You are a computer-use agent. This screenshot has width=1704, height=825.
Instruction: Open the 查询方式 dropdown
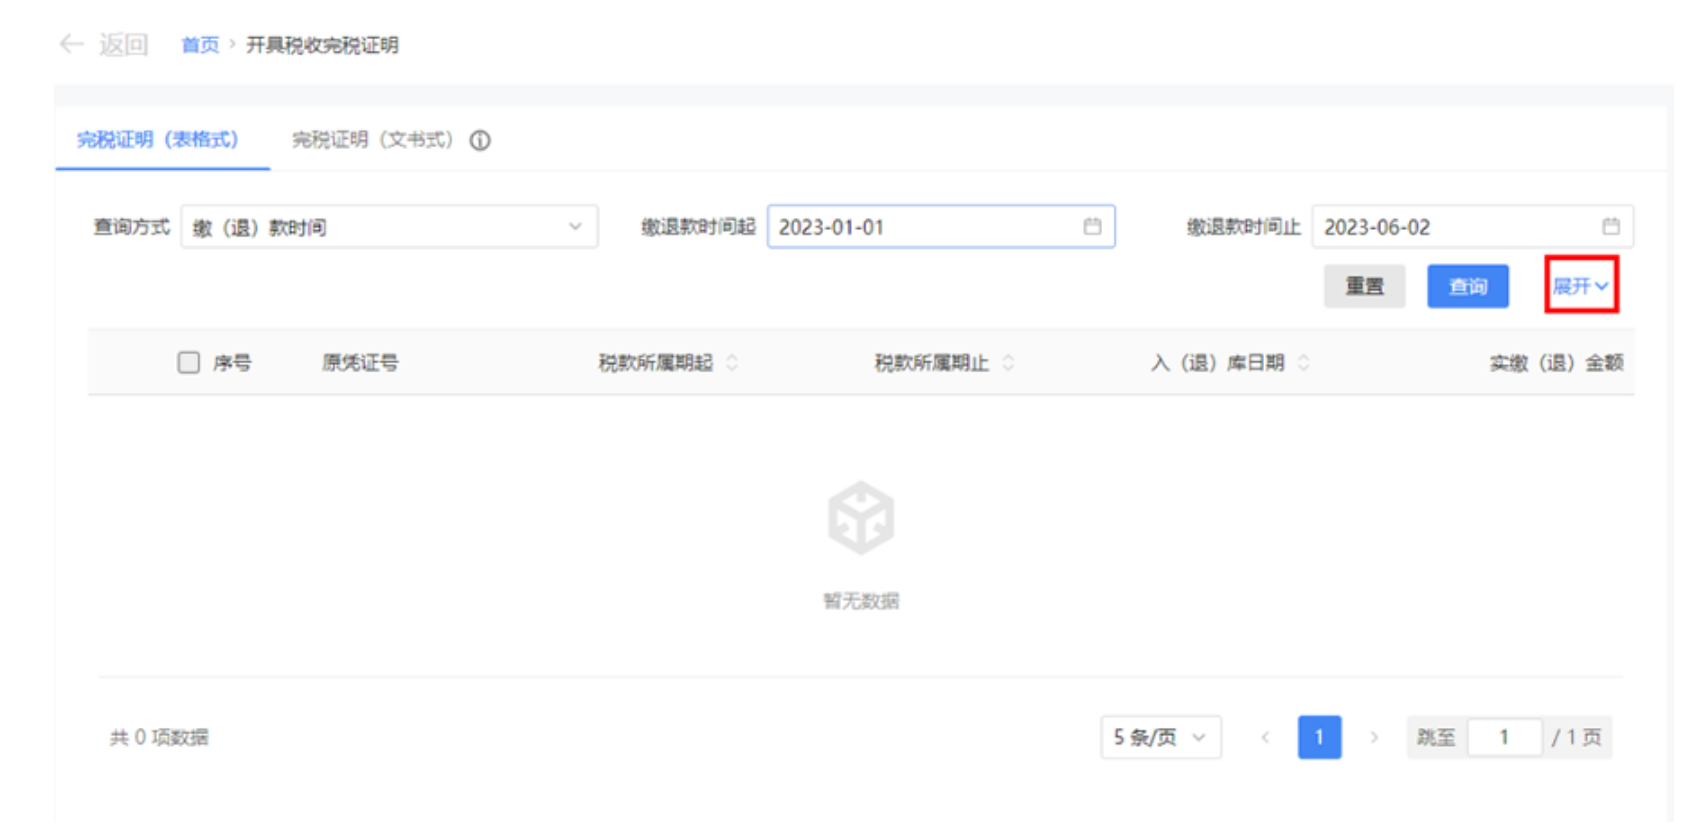(x=389, y=227)
